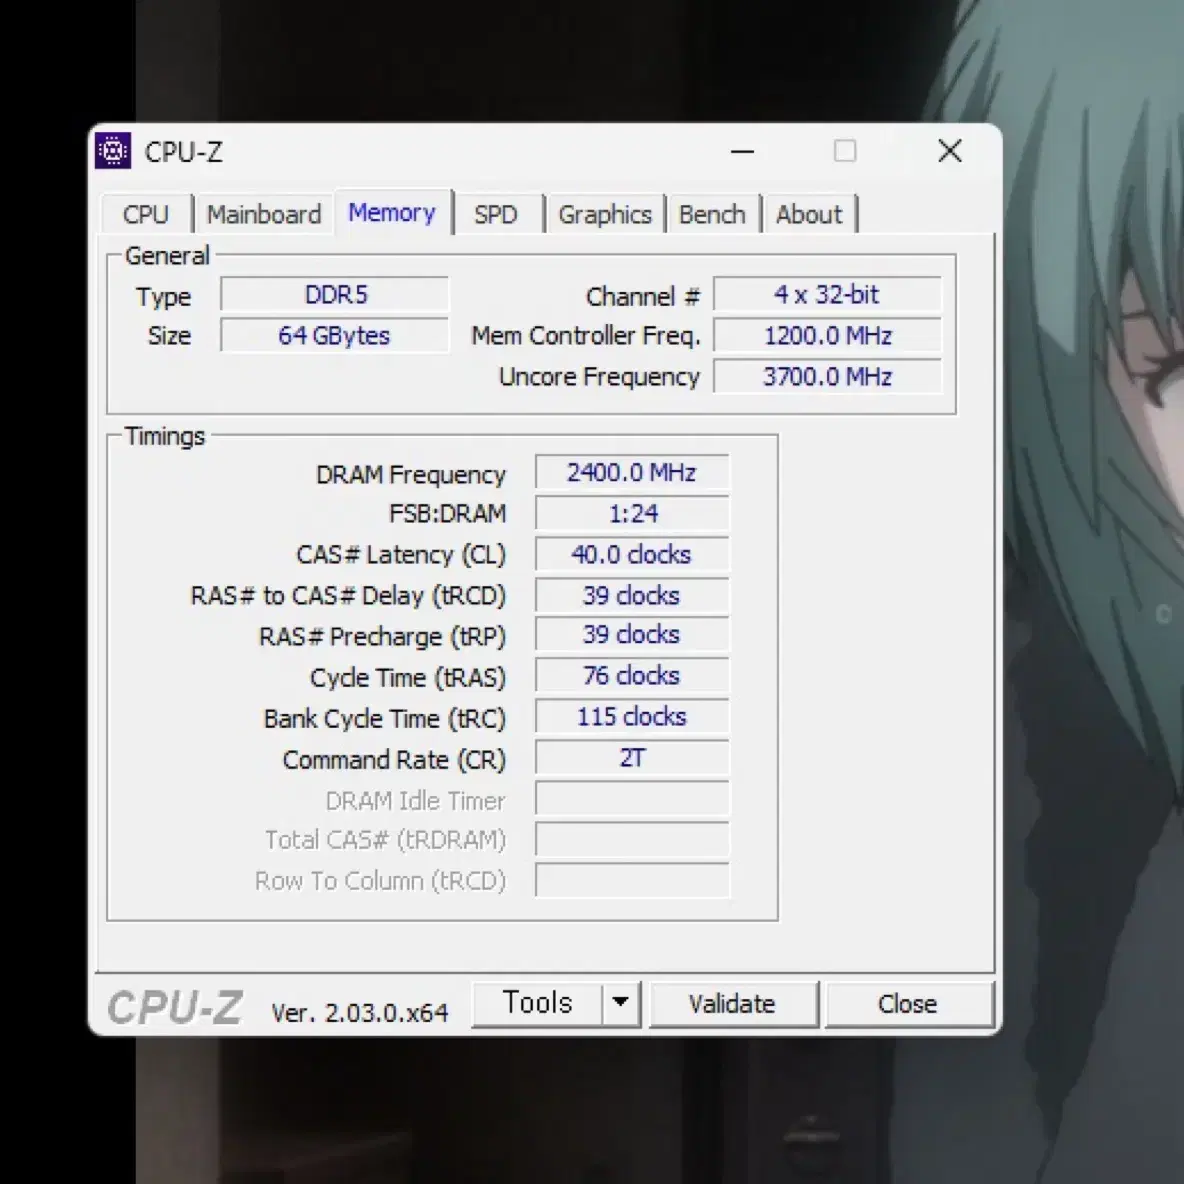Click the Command Rate (CR) label
This screenshot has height=1184, width=1184.
394,760
